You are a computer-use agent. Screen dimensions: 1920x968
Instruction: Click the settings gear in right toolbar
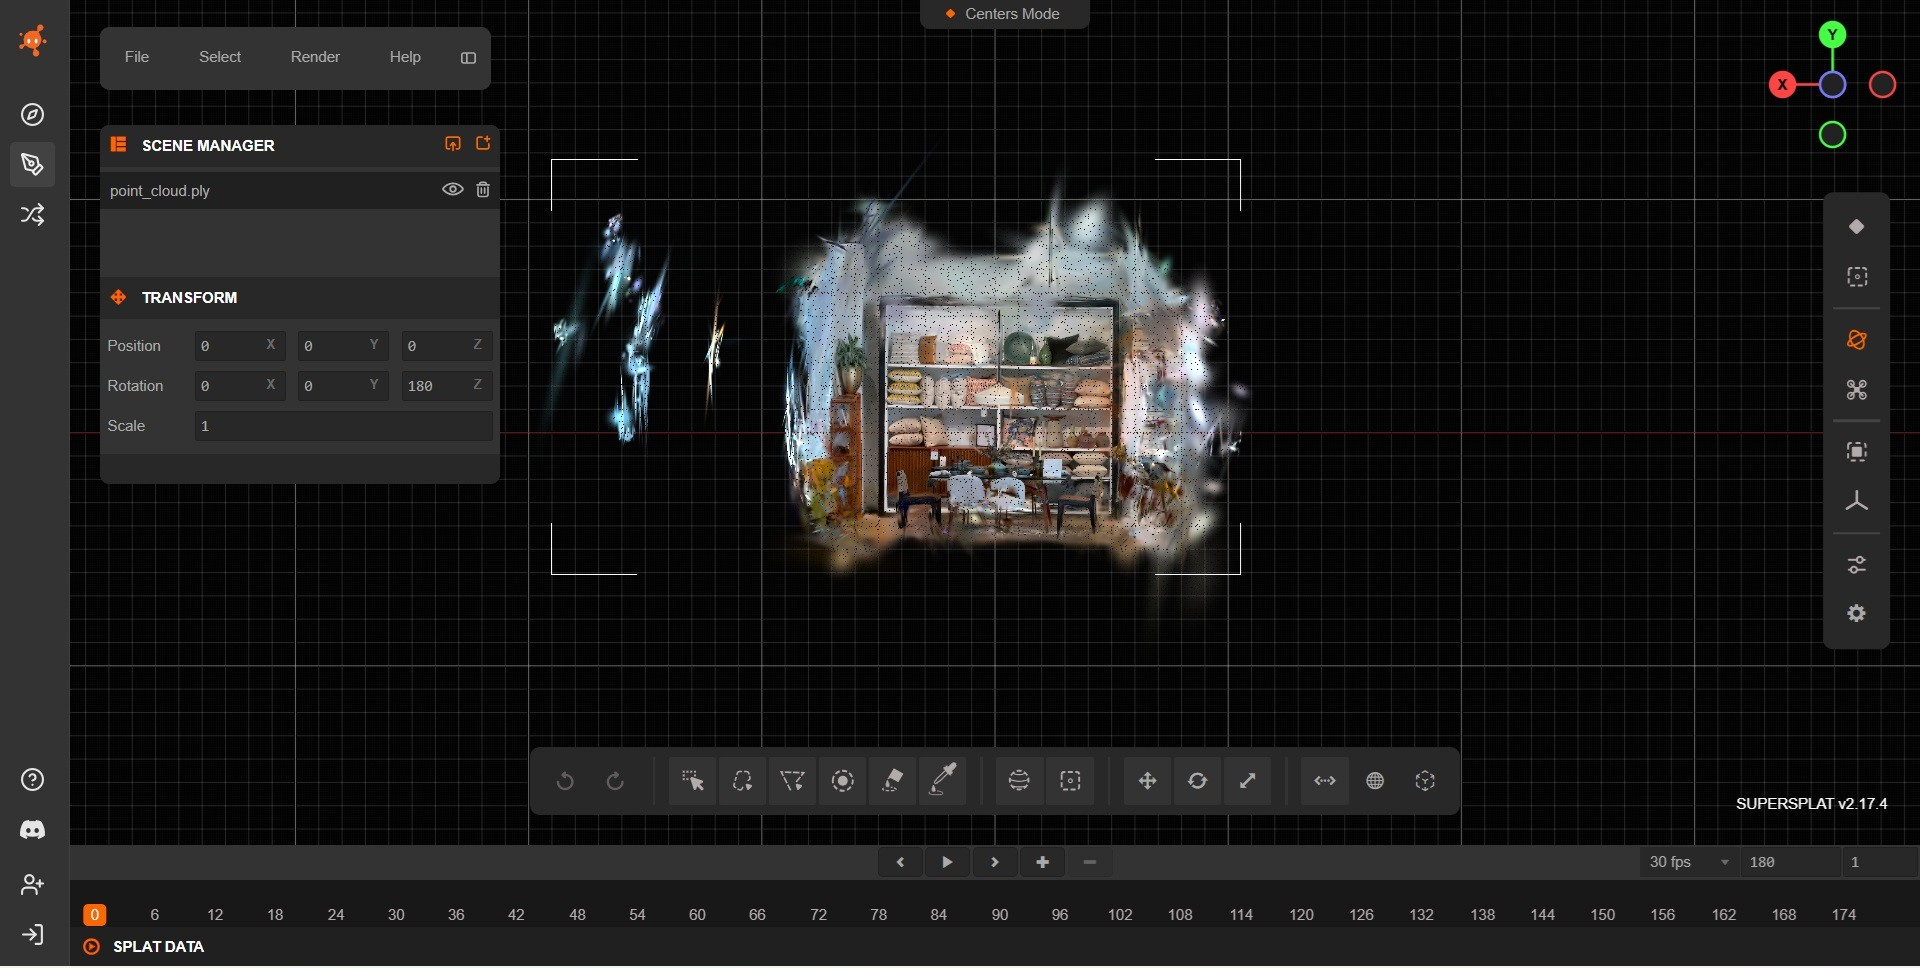1857,615
